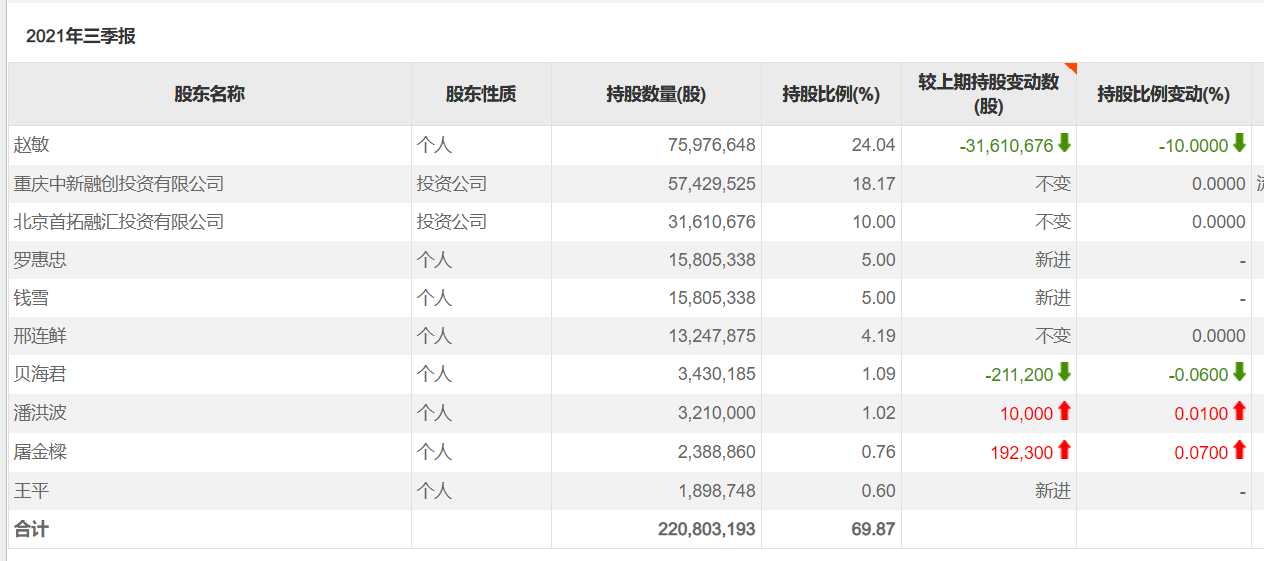The width and height of the screenshot is (1264, 561).
Task: Click green down arrow next to -0.0600
Action: 1239,373
